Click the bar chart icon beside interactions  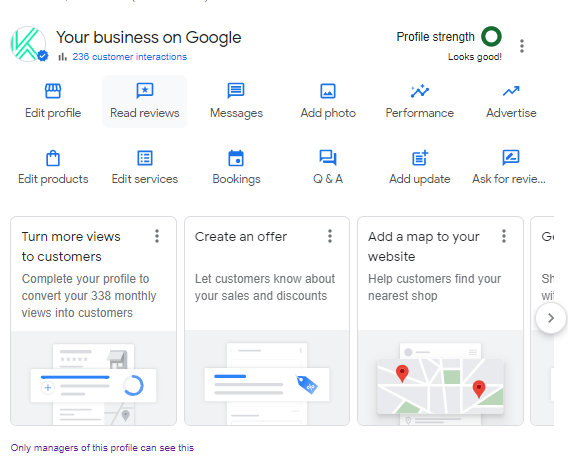click(x=62, y=57)
